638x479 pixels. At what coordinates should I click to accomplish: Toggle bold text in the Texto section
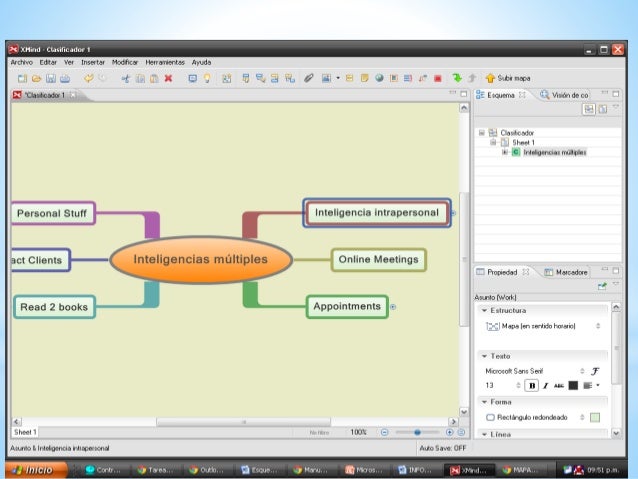coord(532,385)
